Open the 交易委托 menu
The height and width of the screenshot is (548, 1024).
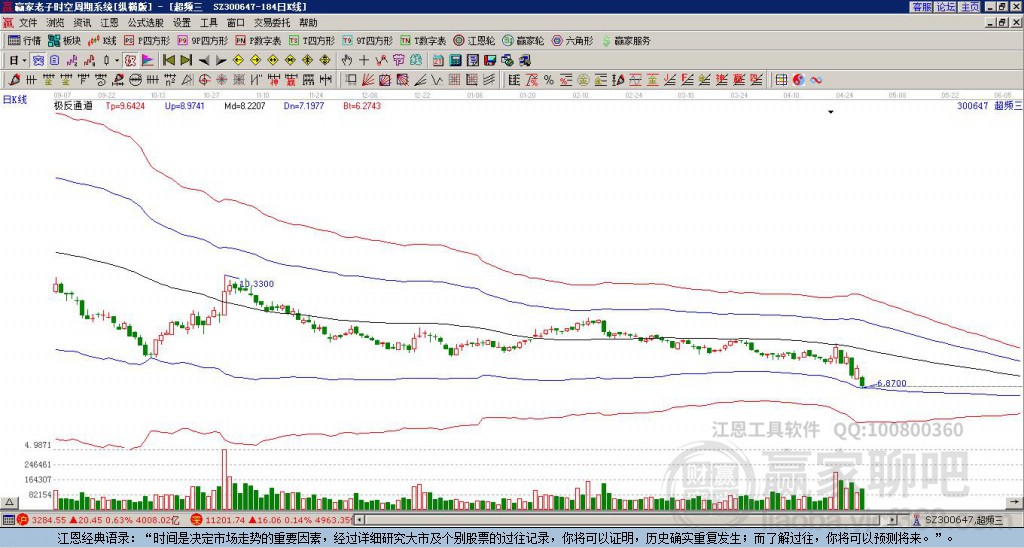click(272, 23)
